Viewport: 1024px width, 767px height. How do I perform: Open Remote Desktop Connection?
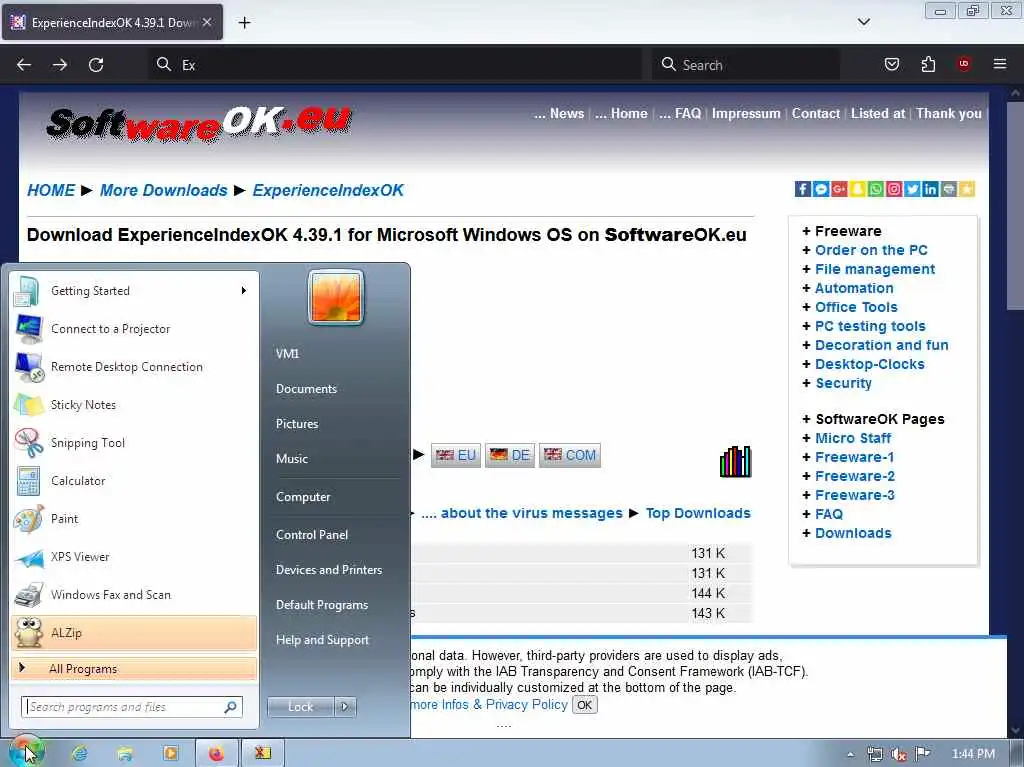127,367
